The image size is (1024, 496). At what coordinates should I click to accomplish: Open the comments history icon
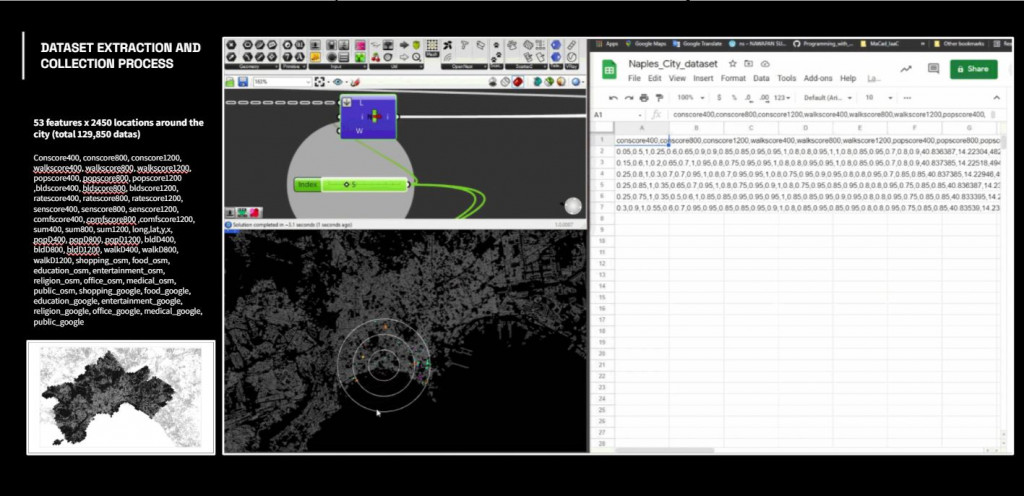(x=933, y=69)
